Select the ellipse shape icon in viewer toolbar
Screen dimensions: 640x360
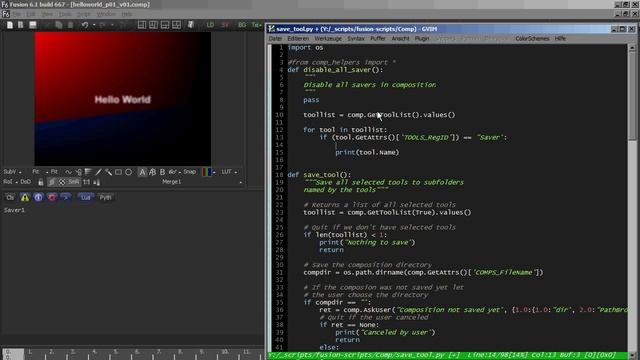pyautogui.click(x=129, y=172)
